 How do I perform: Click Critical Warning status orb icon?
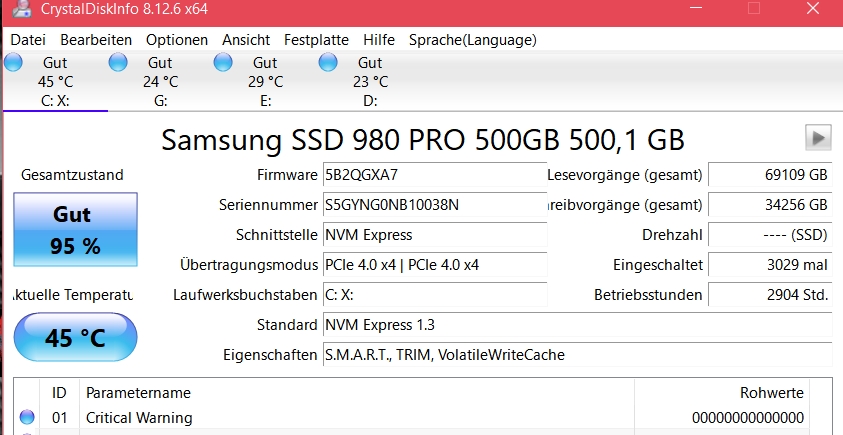(x=27, y=417)
